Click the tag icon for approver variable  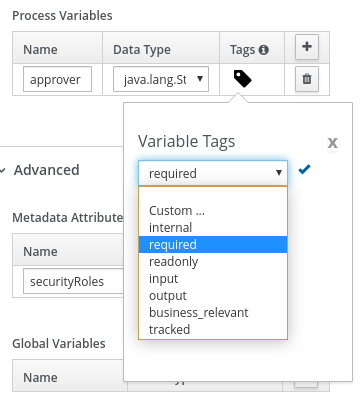pos(242,79)
